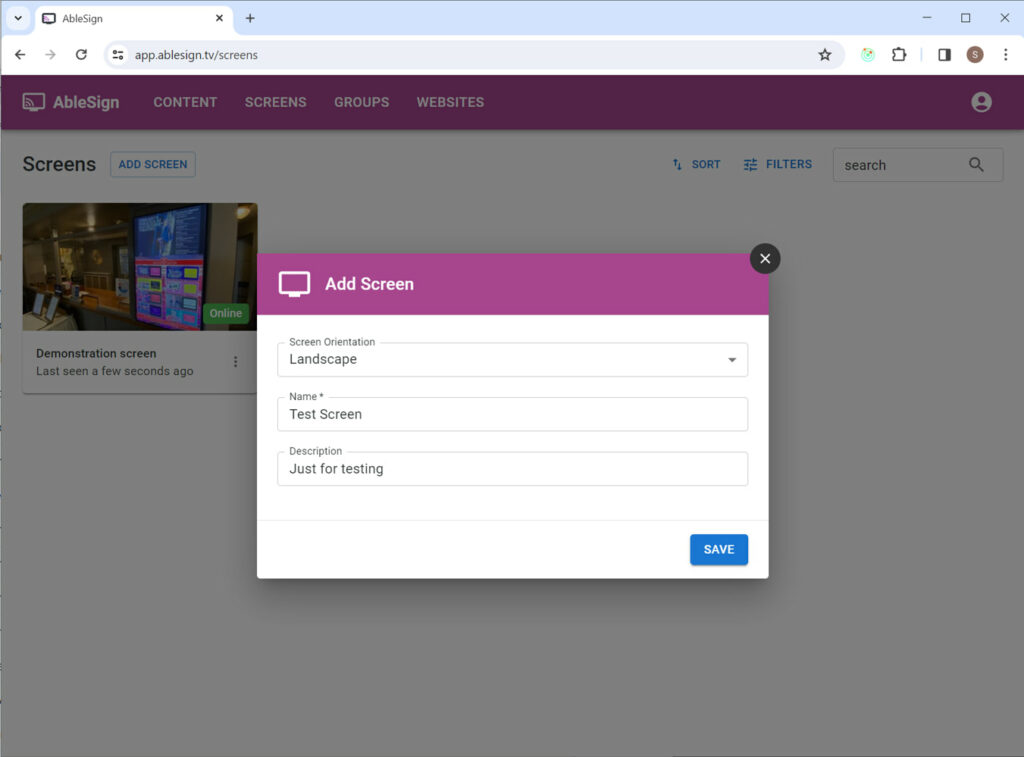Click the ADD SCREEN button

click(152, 164)
